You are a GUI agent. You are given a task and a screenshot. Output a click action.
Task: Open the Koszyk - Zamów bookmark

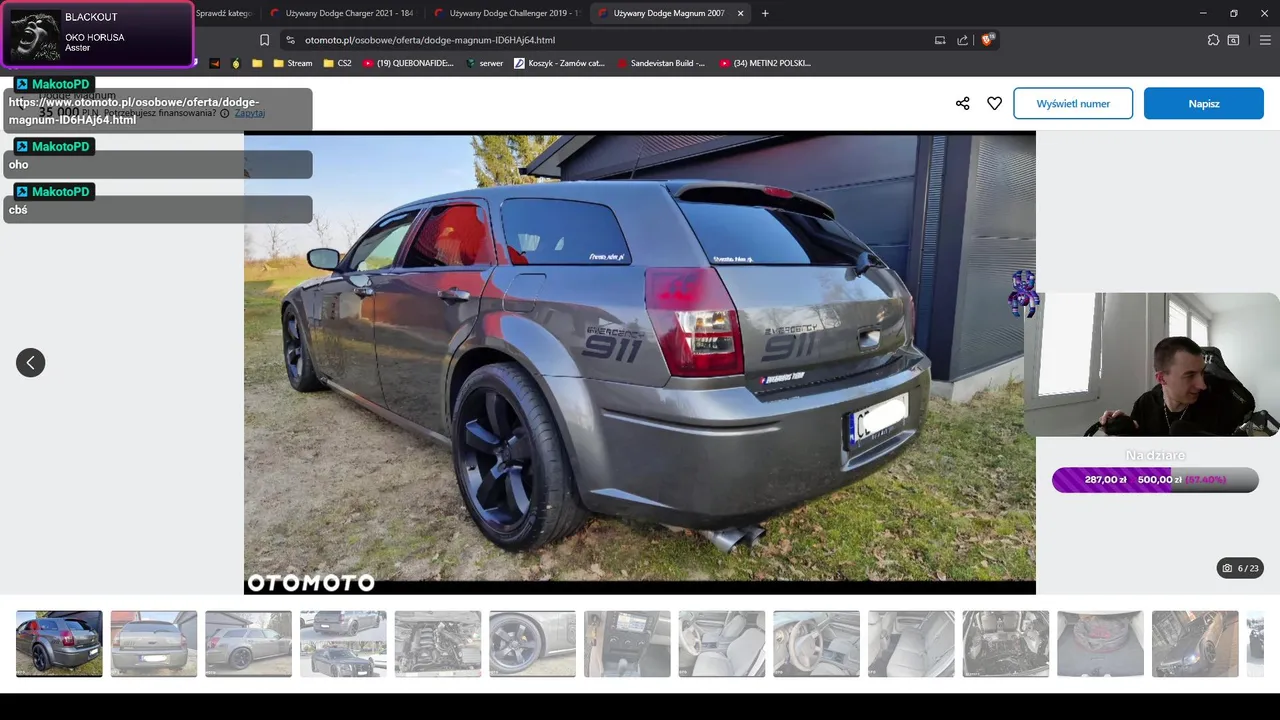559,63
